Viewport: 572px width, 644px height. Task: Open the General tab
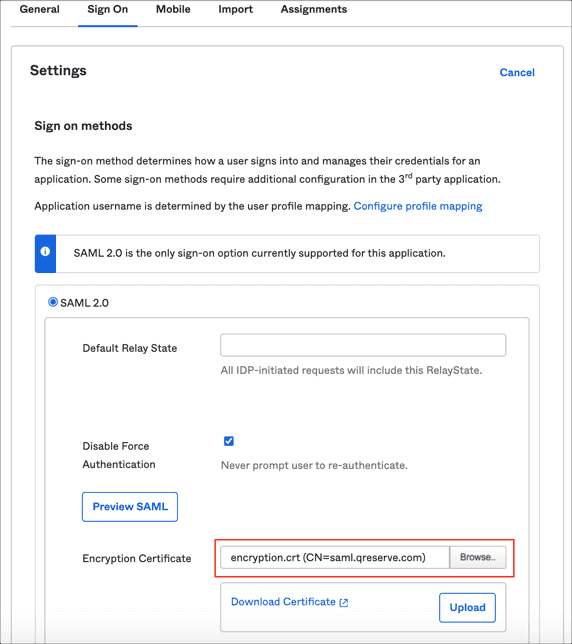tap(39, 9)
